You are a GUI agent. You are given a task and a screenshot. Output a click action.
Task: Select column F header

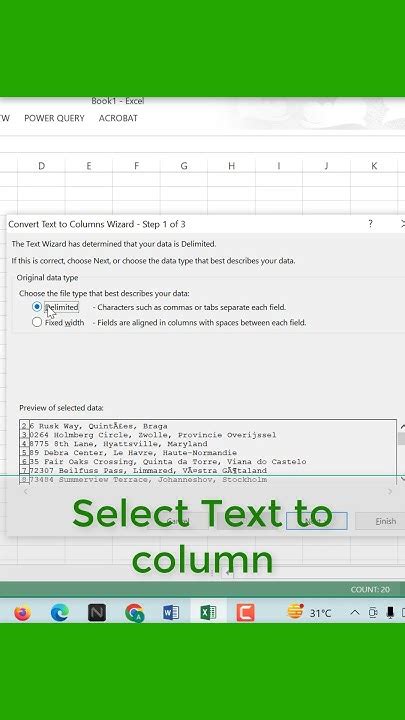[x=136, y=166]
